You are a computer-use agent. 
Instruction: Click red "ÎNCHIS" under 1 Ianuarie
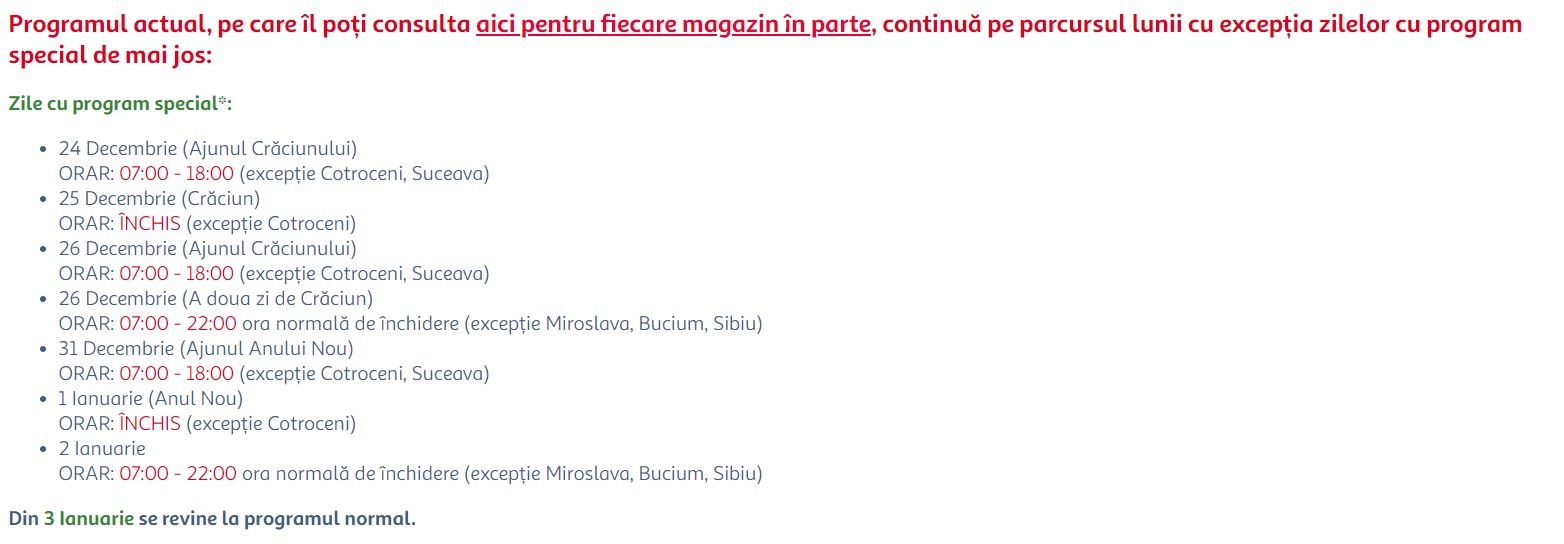tap(150, 424)
